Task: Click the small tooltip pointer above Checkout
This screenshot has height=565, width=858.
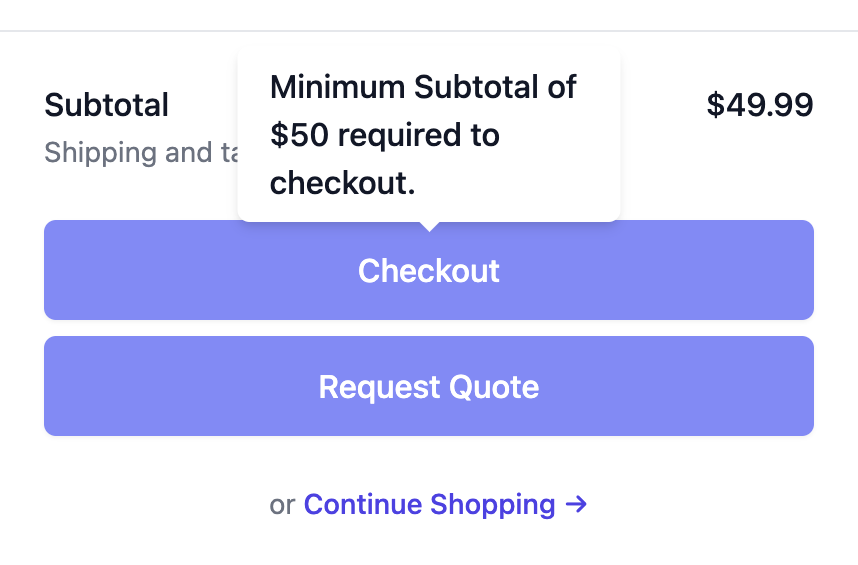Action: [x=429, y=225]
